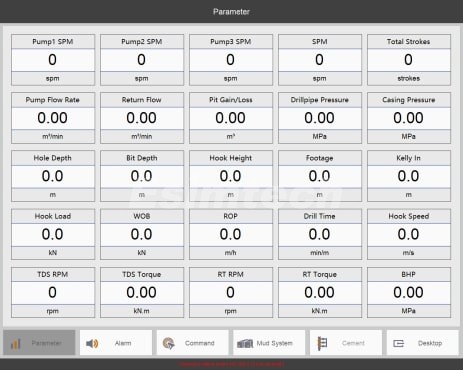Viewport: 463px width, 371px height.
Task: Click the WOB value
Action: [x=142, y=234]
